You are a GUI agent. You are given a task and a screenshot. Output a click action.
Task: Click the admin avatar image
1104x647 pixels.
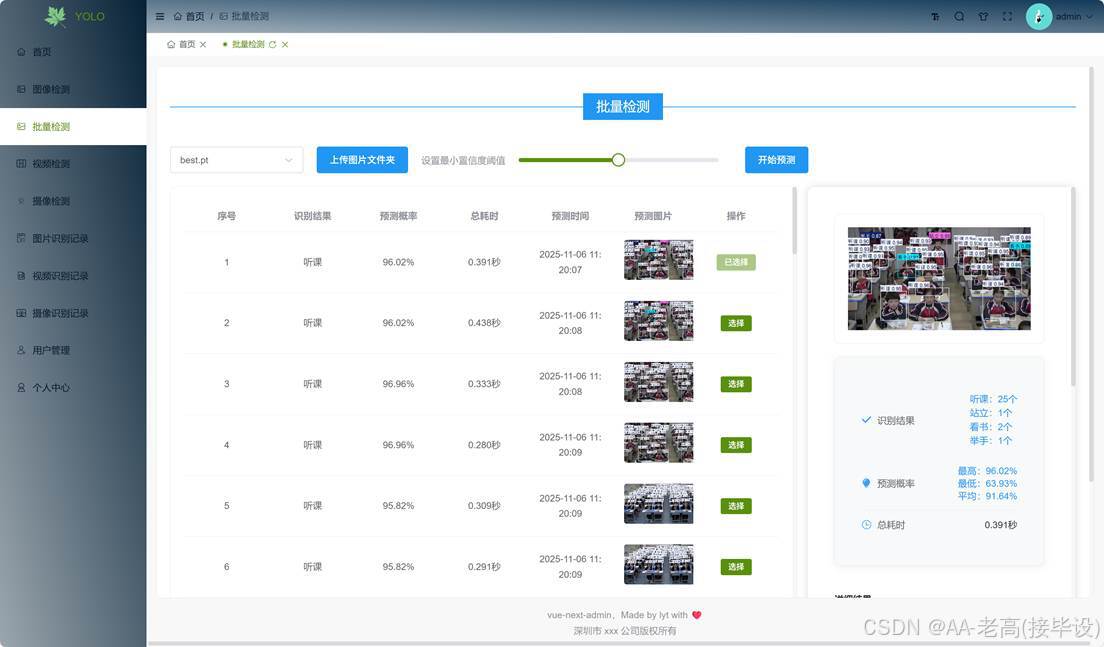(x=1039, y=16)
